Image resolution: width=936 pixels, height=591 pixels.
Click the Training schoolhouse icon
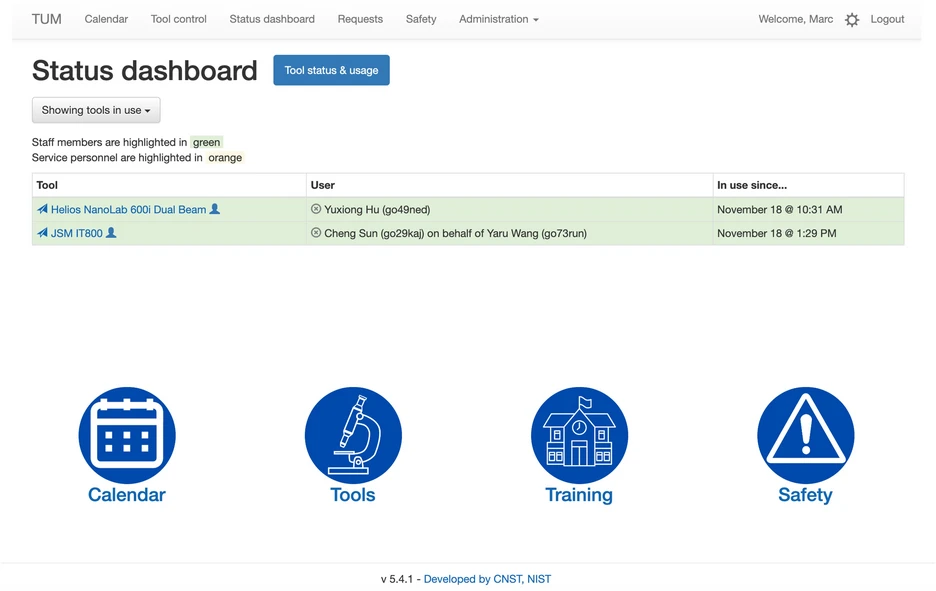pos(579,435)
